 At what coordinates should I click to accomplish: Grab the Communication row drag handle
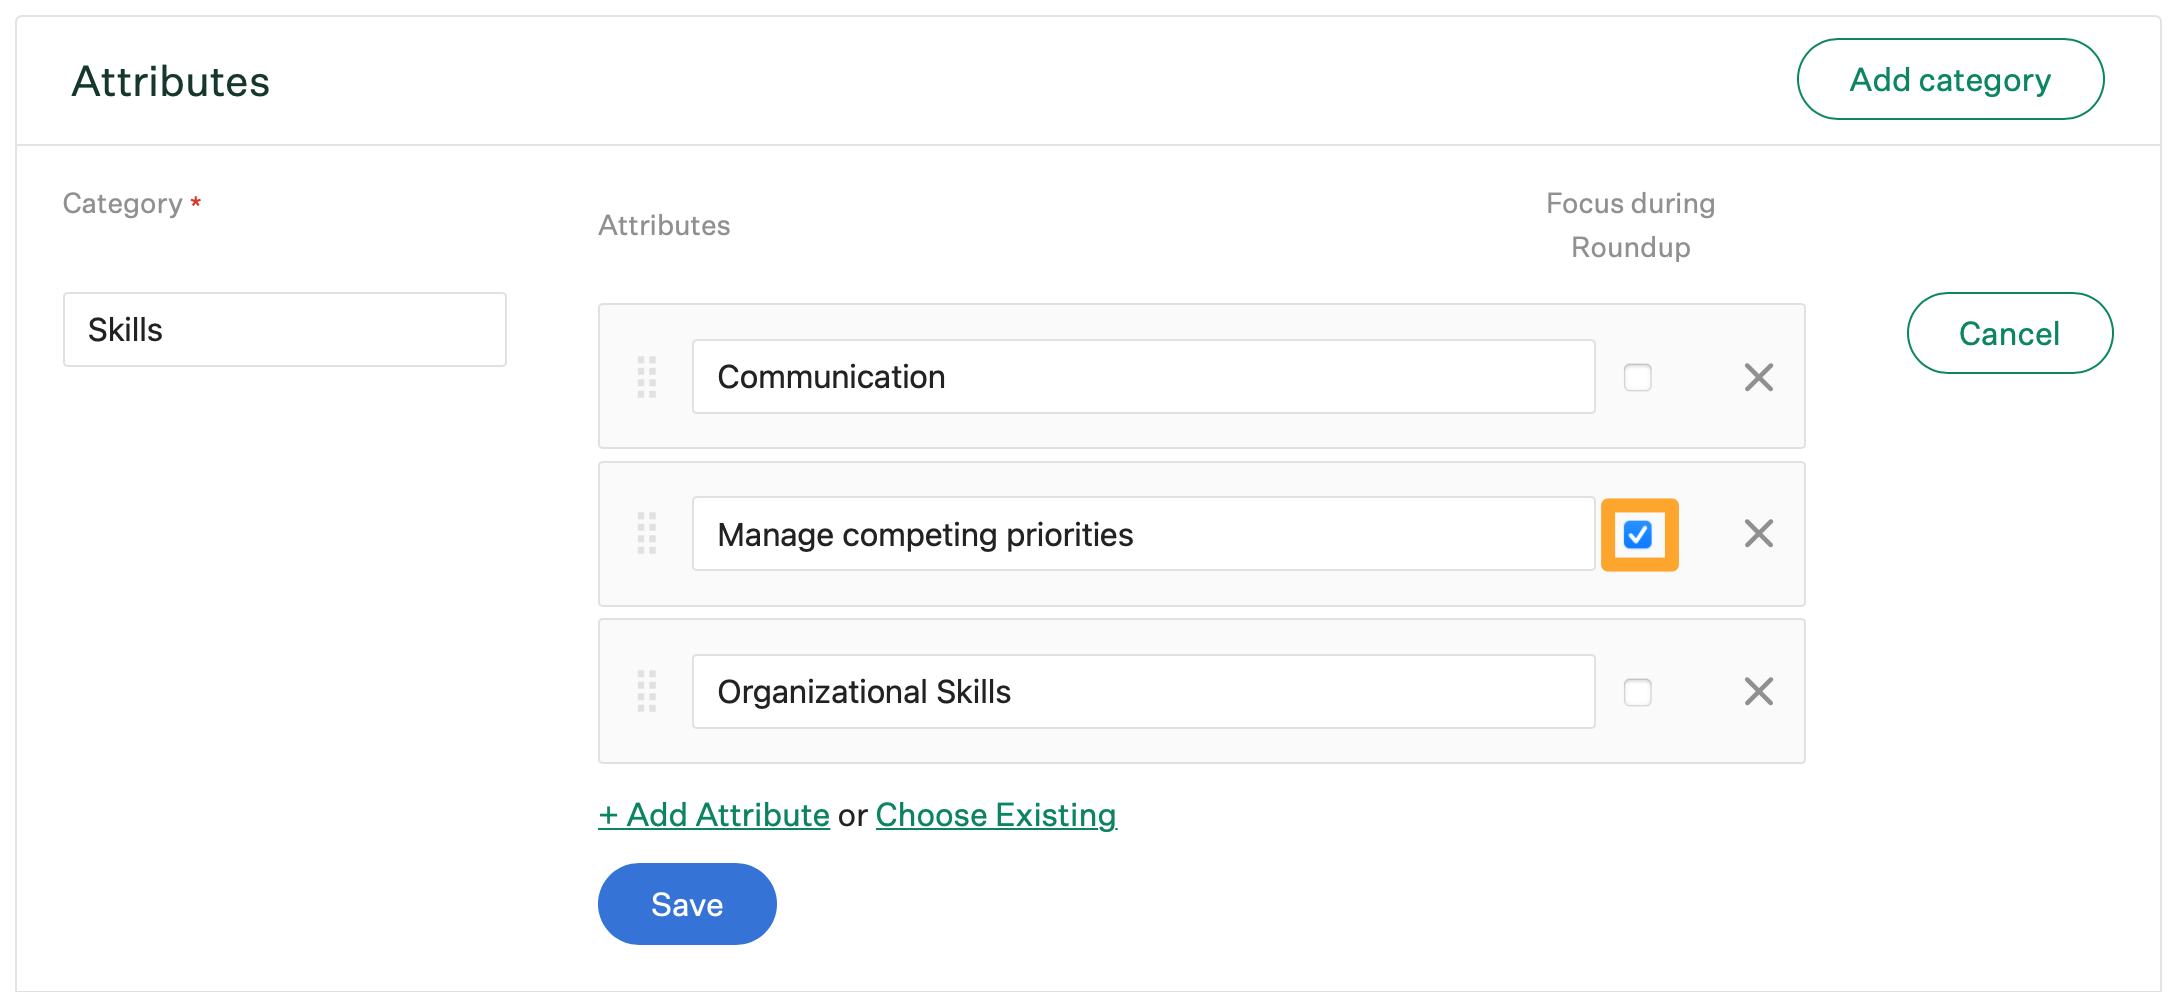tap(647, 377)
